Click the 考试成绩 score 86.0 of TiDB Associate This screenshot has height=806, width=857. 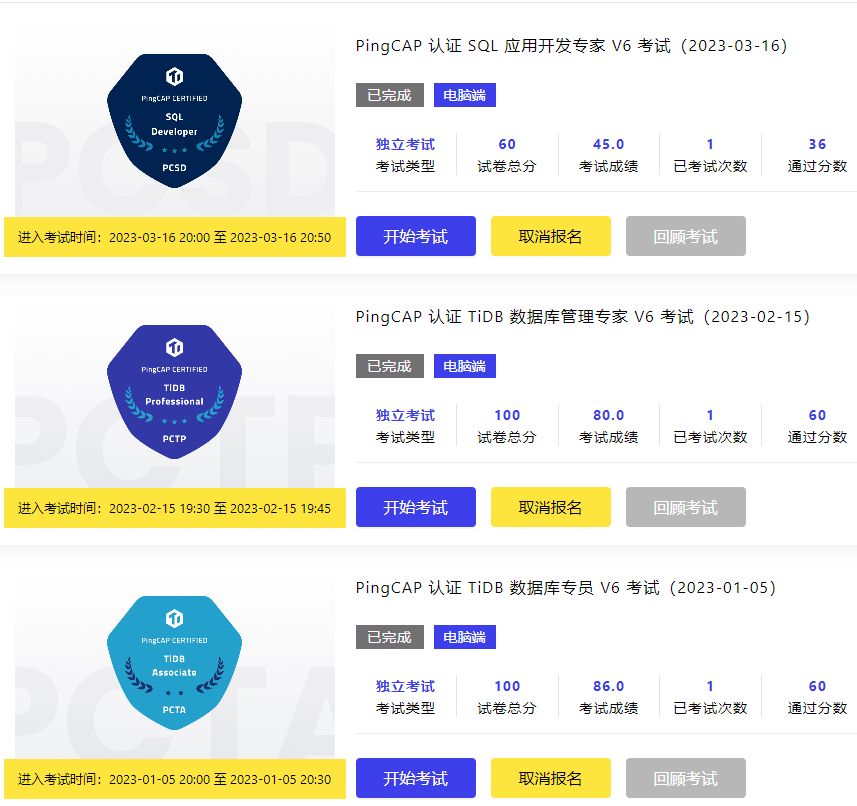click(x=608, y=685)
